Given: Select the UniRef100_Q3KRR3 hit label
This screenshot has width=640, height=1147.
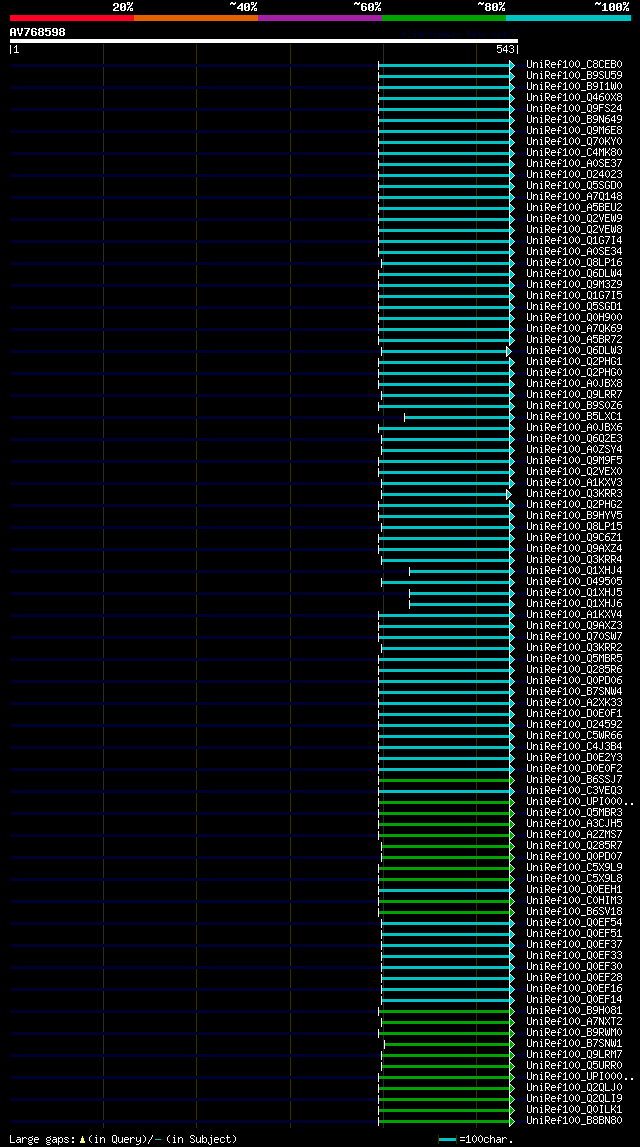Looking at the screenshot, I should pyautogui.click(x=574, y=493).
